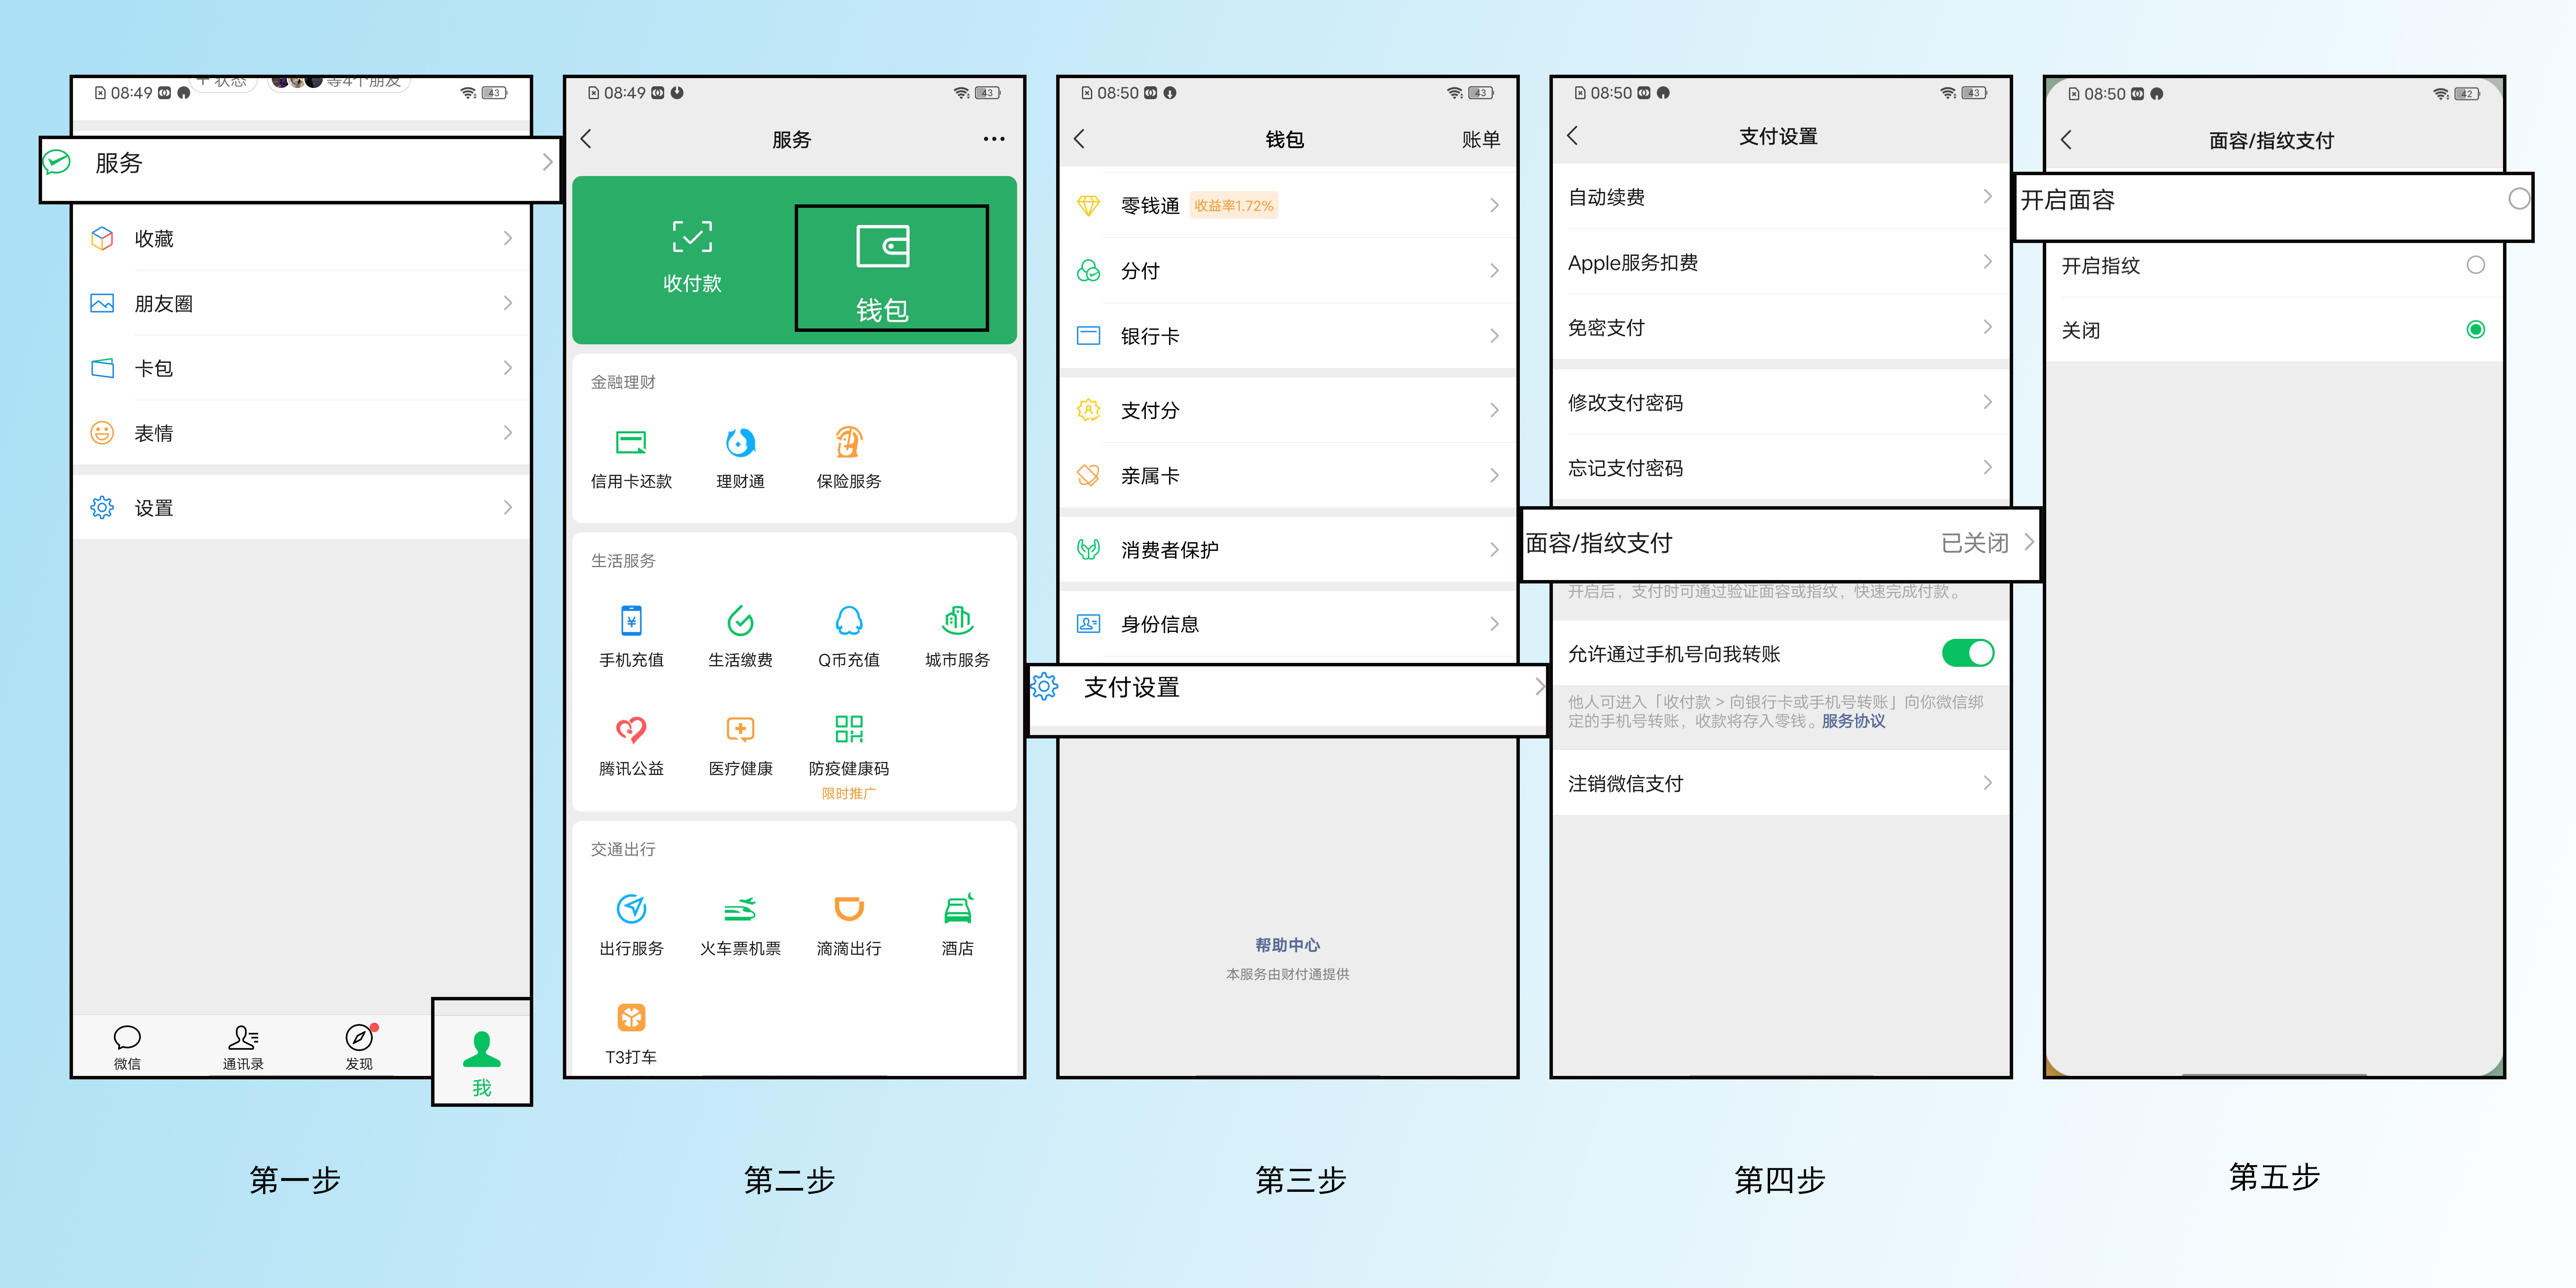This screenshot has height=1288, width=2576.
Task: Tap the 限时推广 label
Action: tap(849, 794)
